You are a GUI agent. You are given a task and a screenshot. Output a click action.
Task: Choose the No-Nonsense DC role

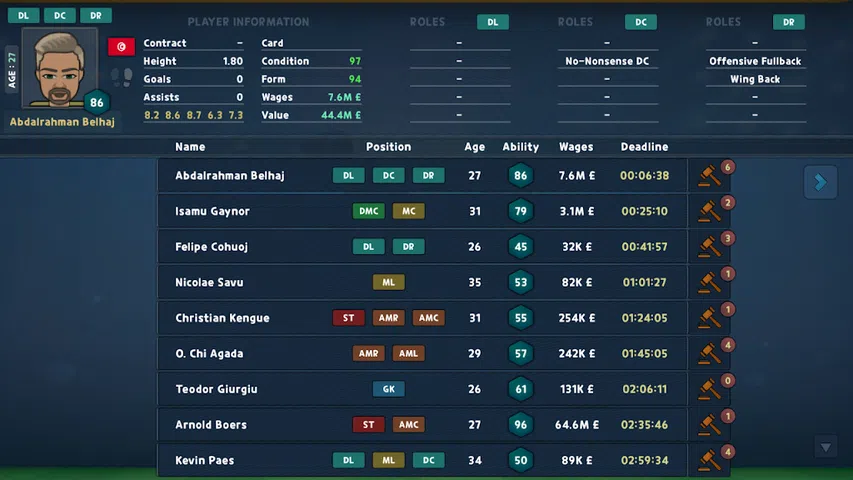(x=606, y=62)
